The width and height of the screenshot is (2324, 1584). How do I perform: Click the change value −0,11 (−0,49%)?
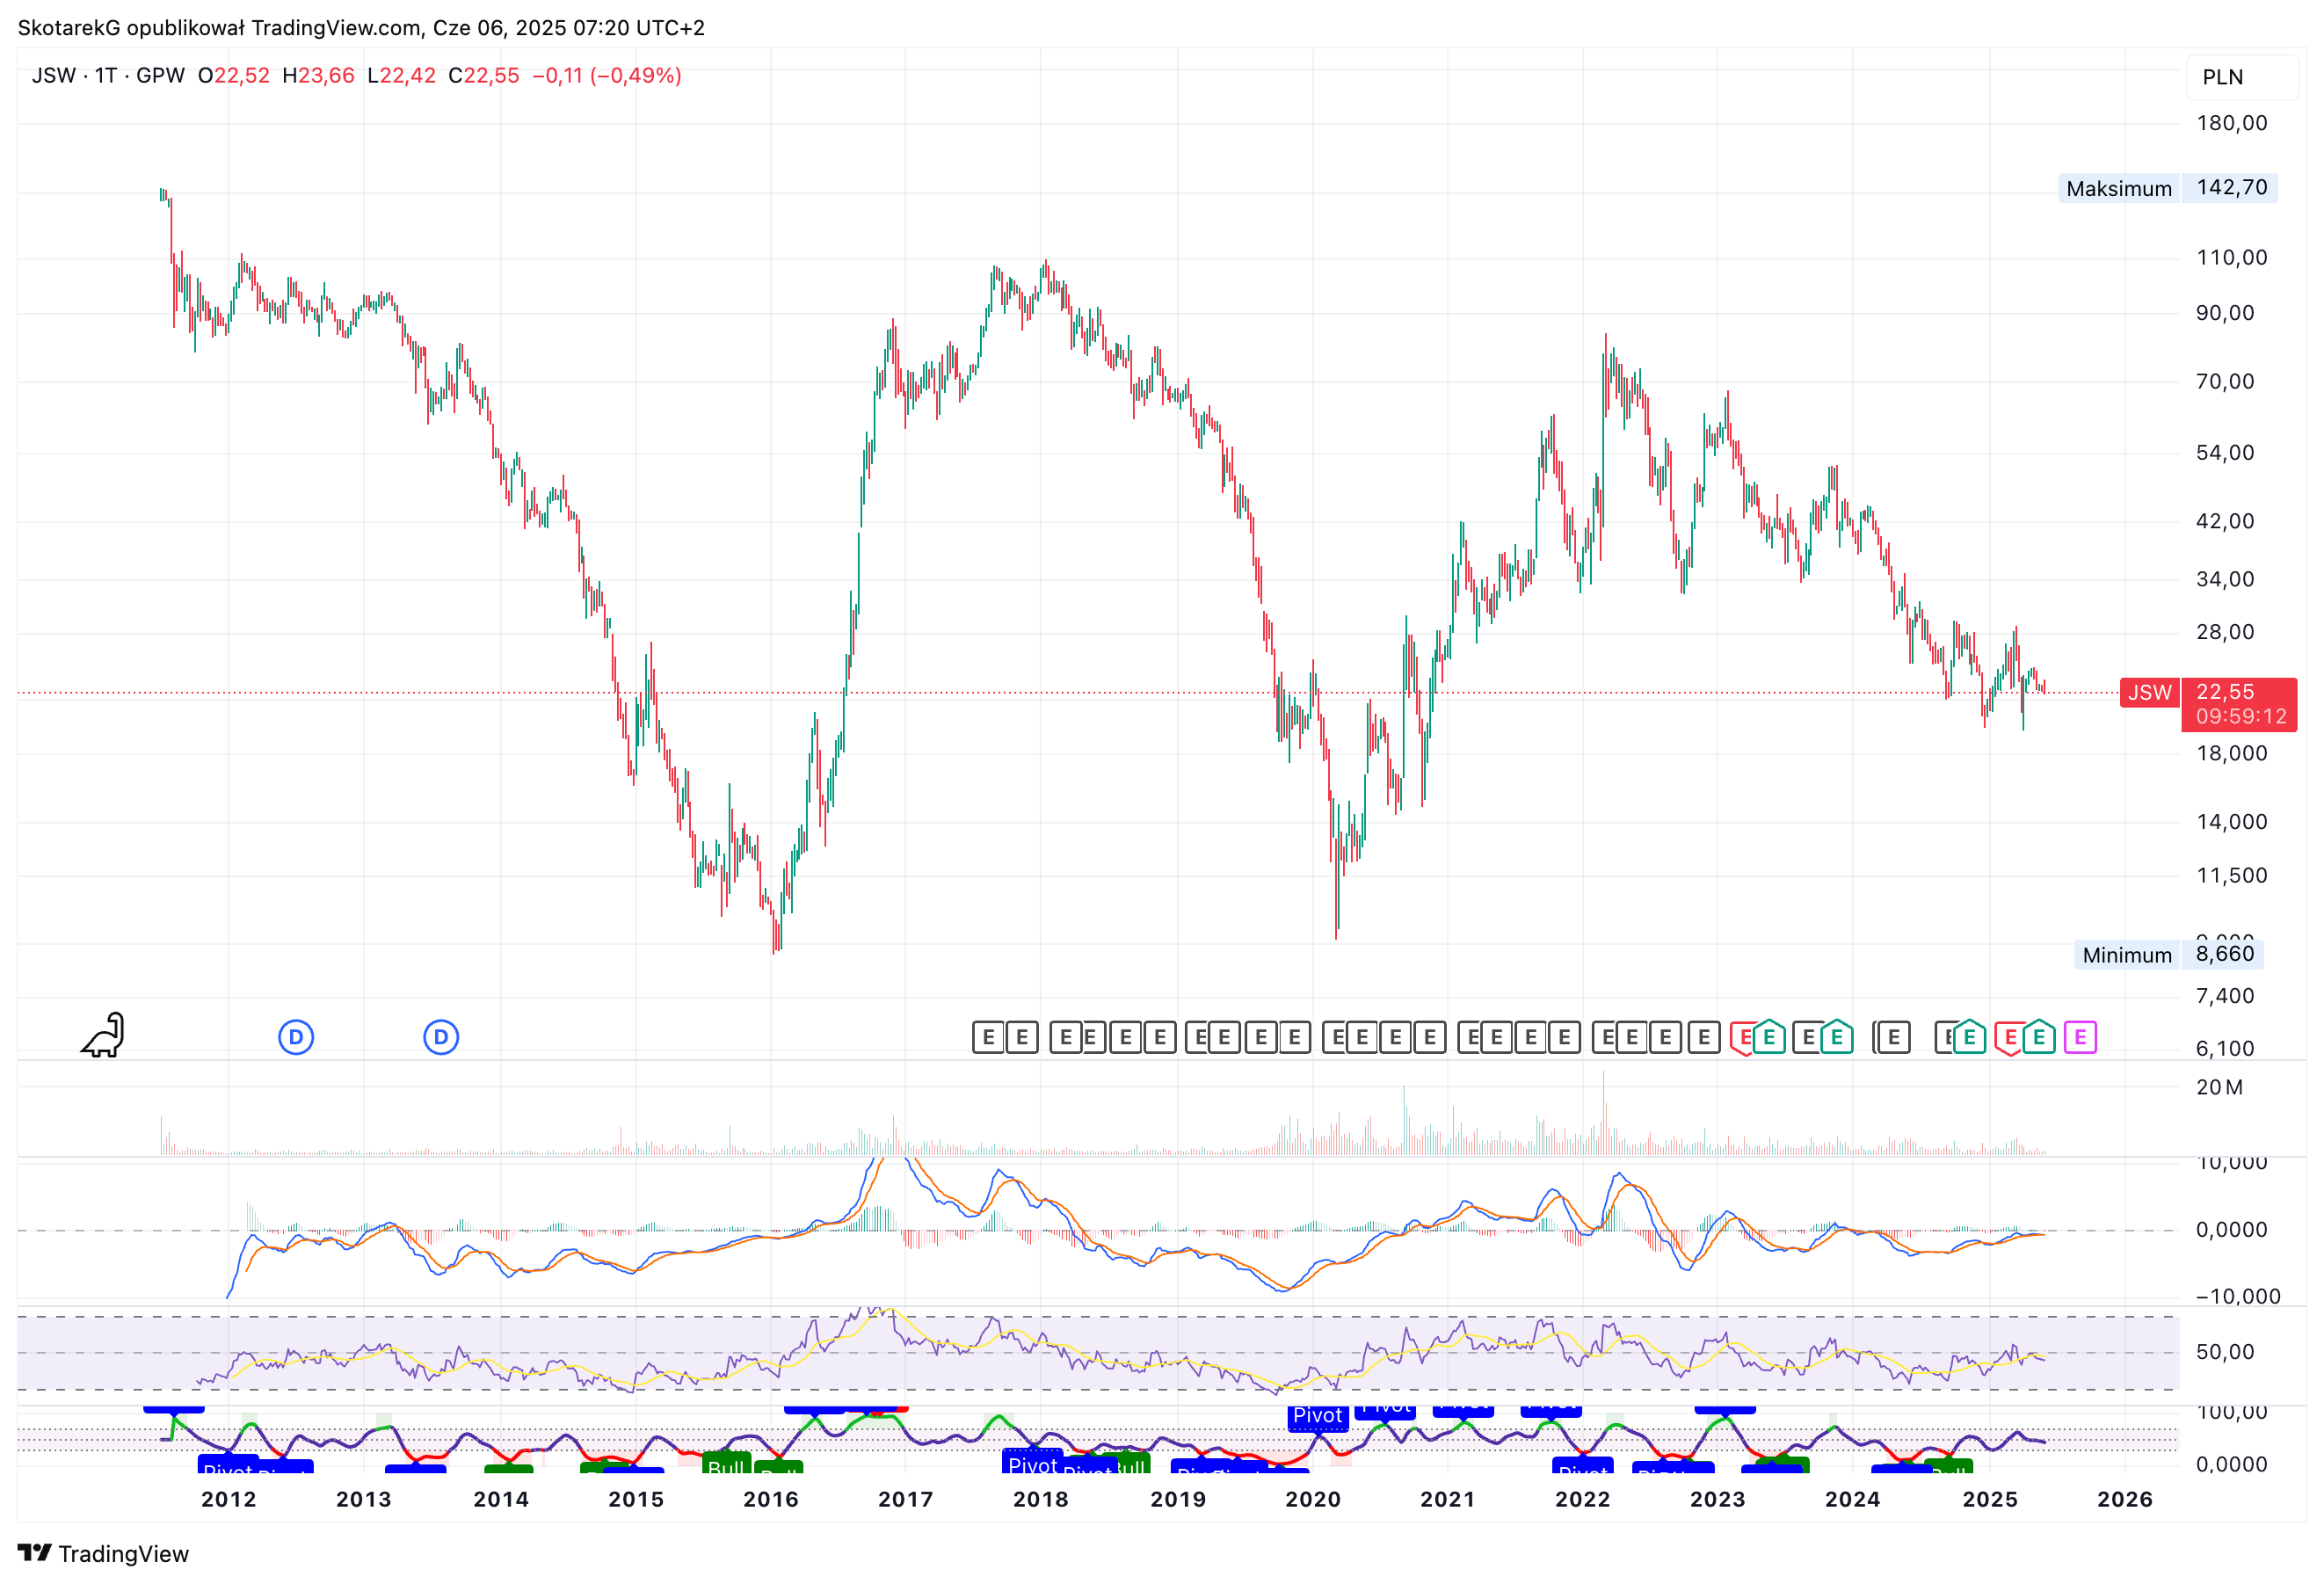coord(606,76)
